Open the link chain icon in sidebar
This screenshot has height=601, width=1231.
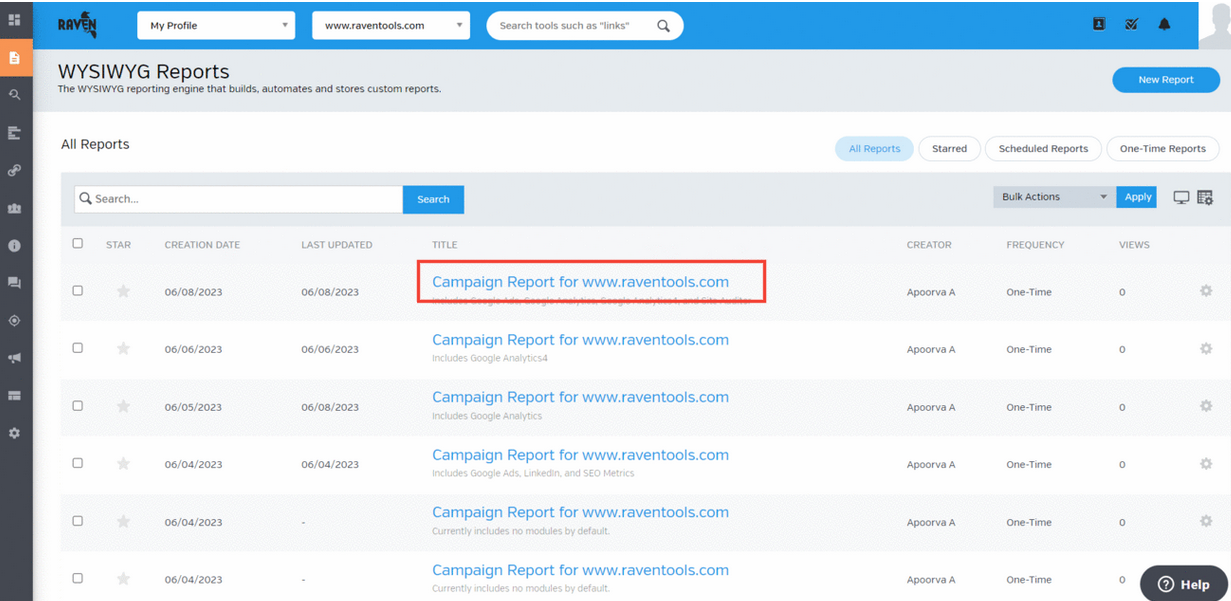[x=14, y=171]
